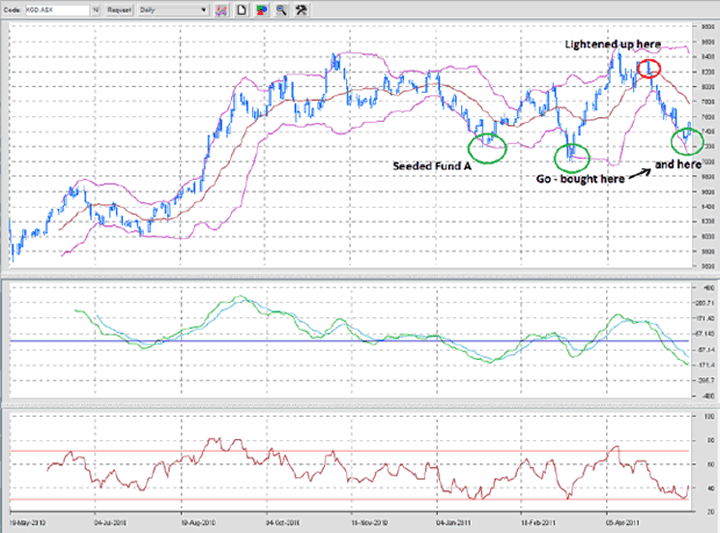
Task: Open the colored shapes icon in the toolbar
Action: [x=260, y=9]
